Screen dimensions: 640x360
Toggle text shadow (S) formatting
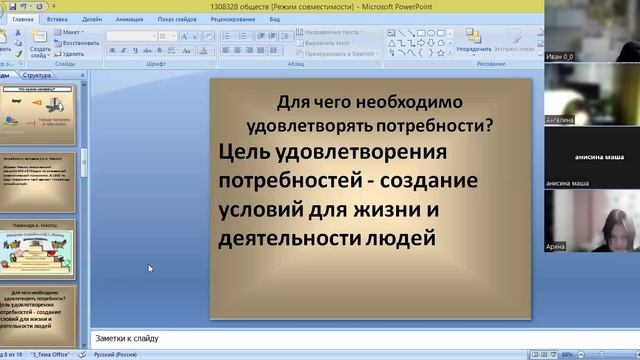pyautogui.click(x=160, y=51)
